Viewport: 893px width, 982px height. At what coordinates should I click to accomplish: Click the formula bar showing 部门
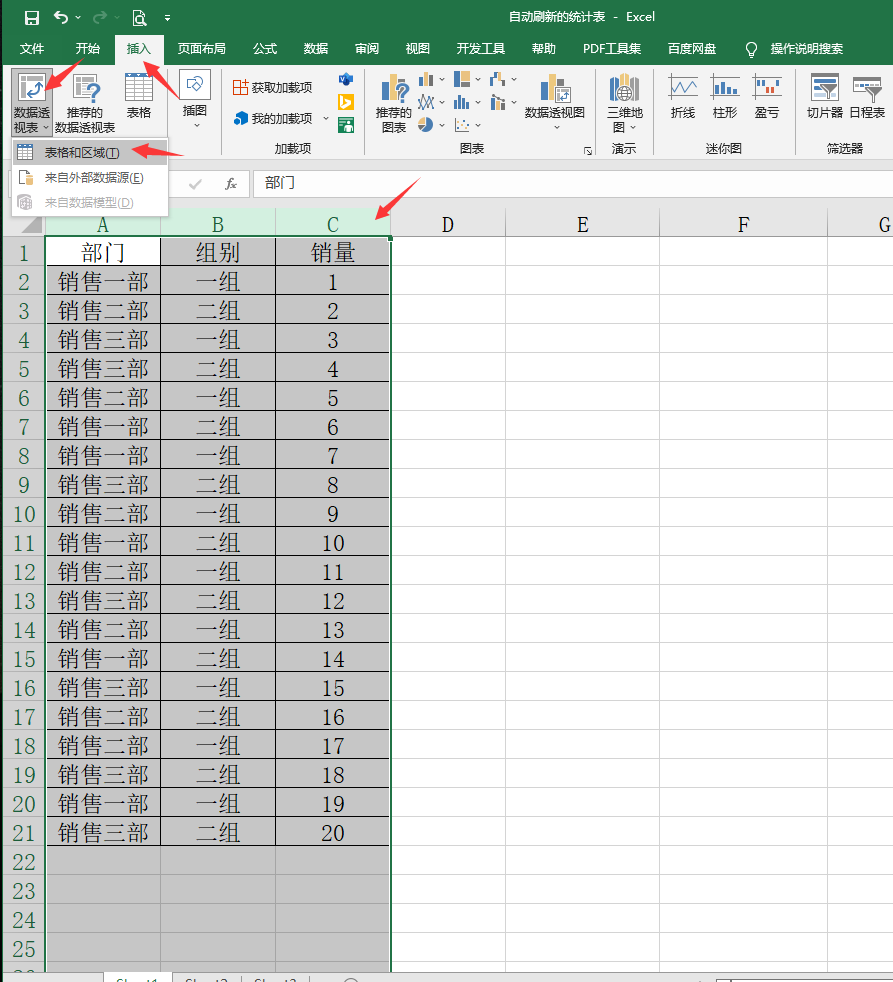pos(572,183)
